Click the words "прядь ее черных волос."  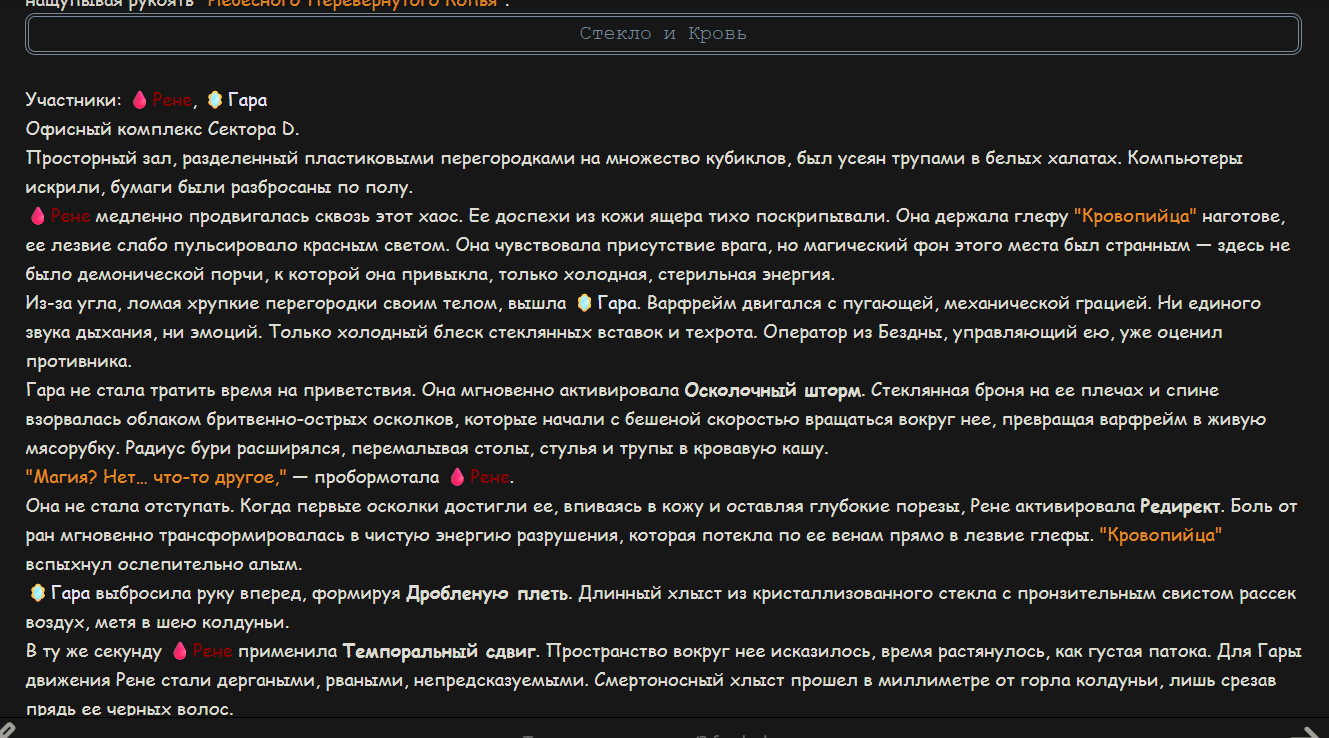coord(129,710)
